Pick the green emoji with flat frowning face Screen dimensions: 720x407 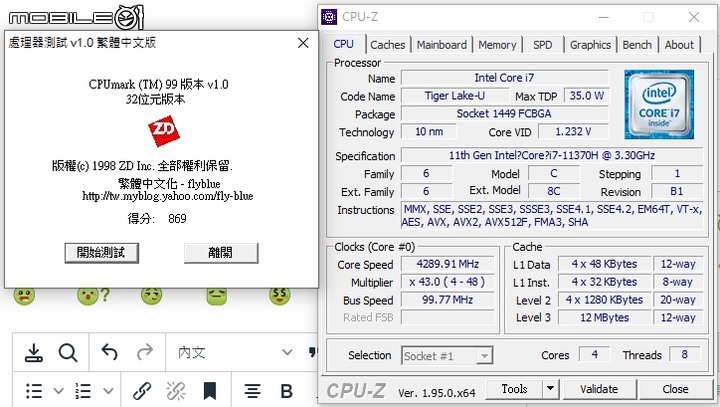(216, 296)
